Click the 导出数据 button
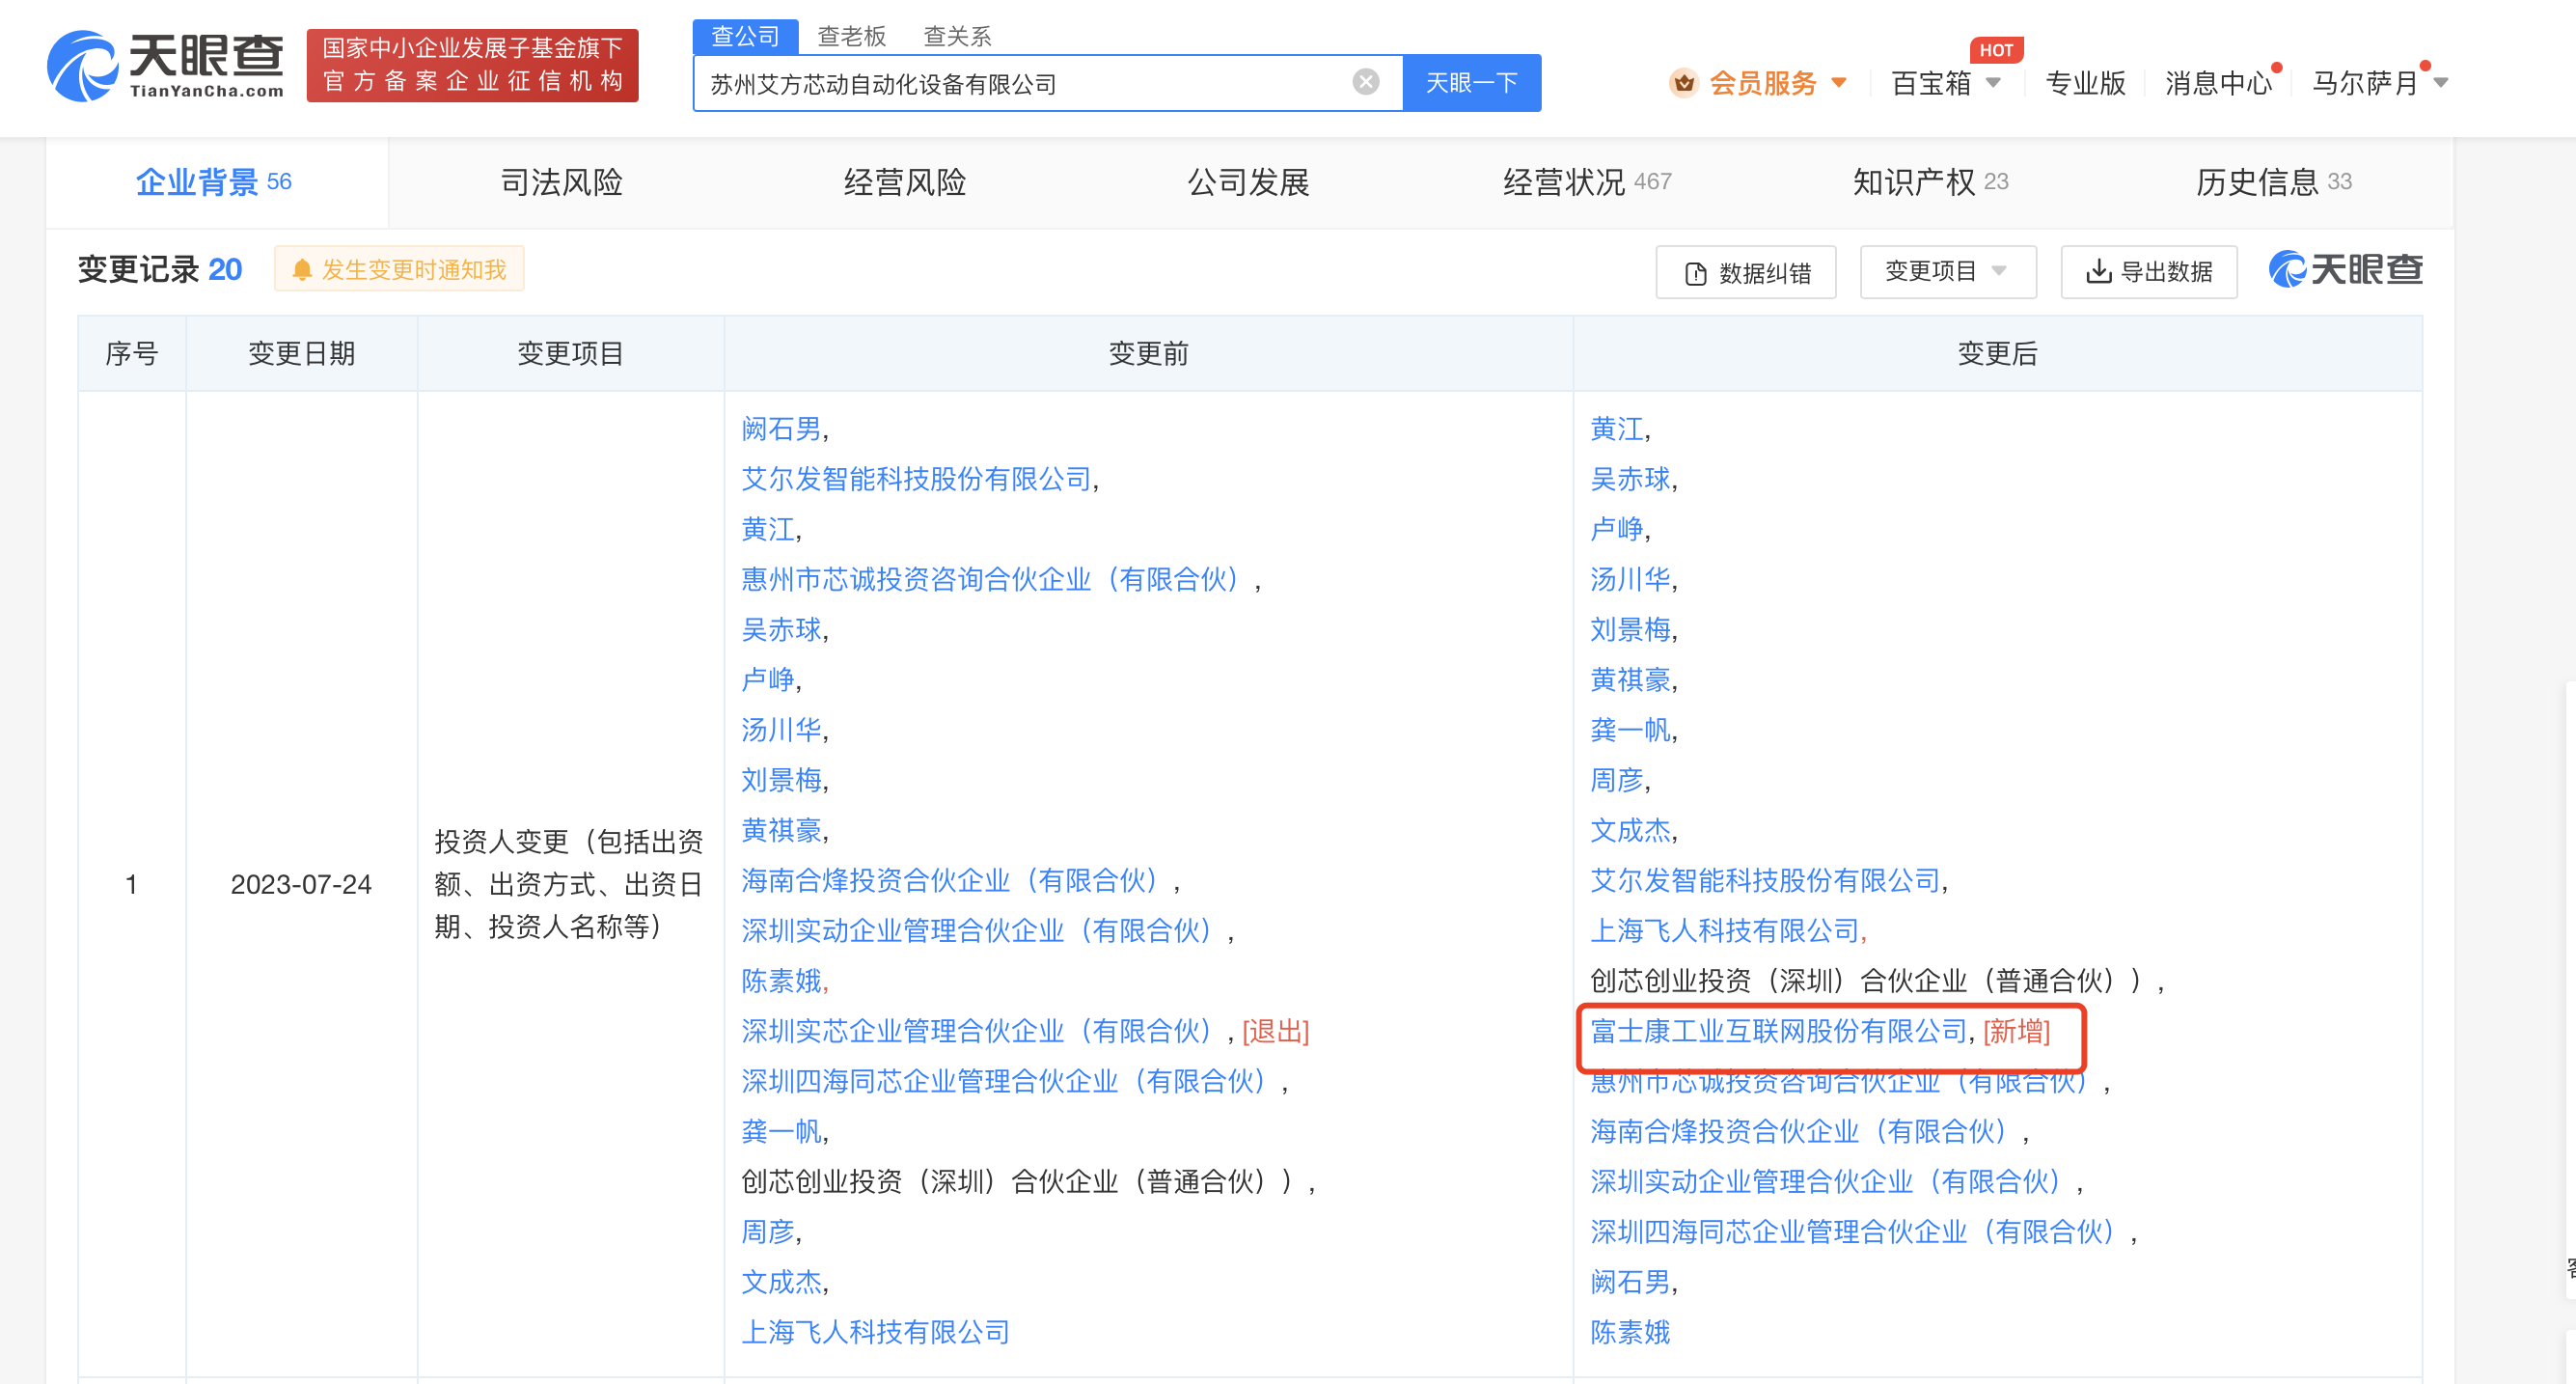This screenshot has height=1384, width=2576. click(x=2148, y=271)
